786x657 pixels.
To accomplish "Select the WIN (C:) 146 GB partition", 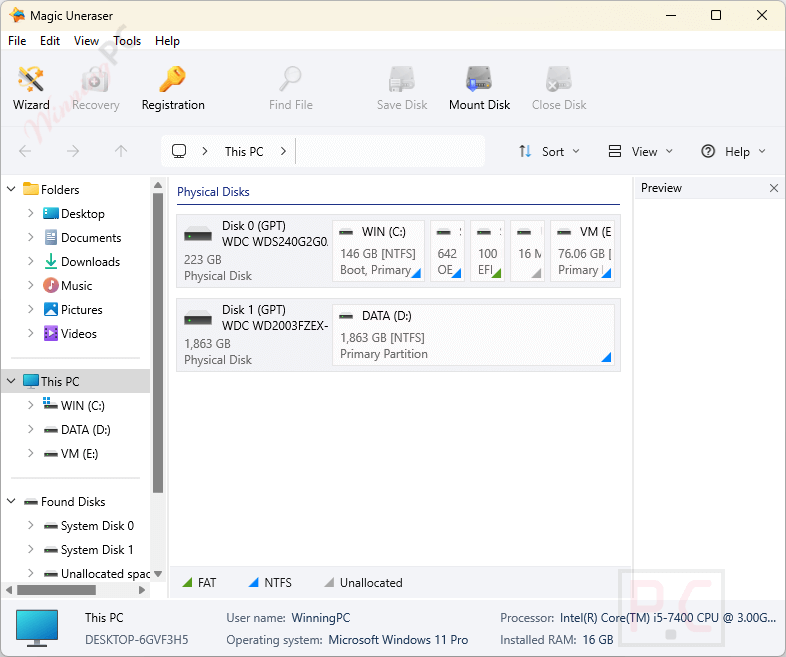I will click(378, 251).
